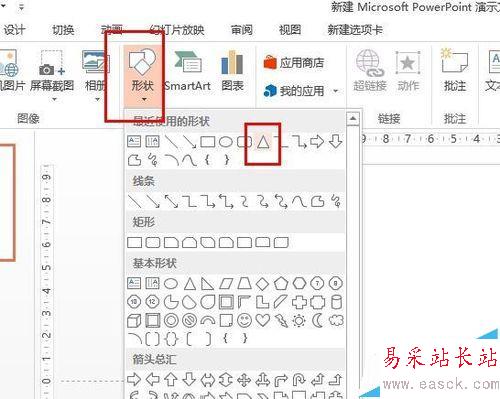
Task: Select hexagon under 基本形状
Action: (x=299, y=284)
